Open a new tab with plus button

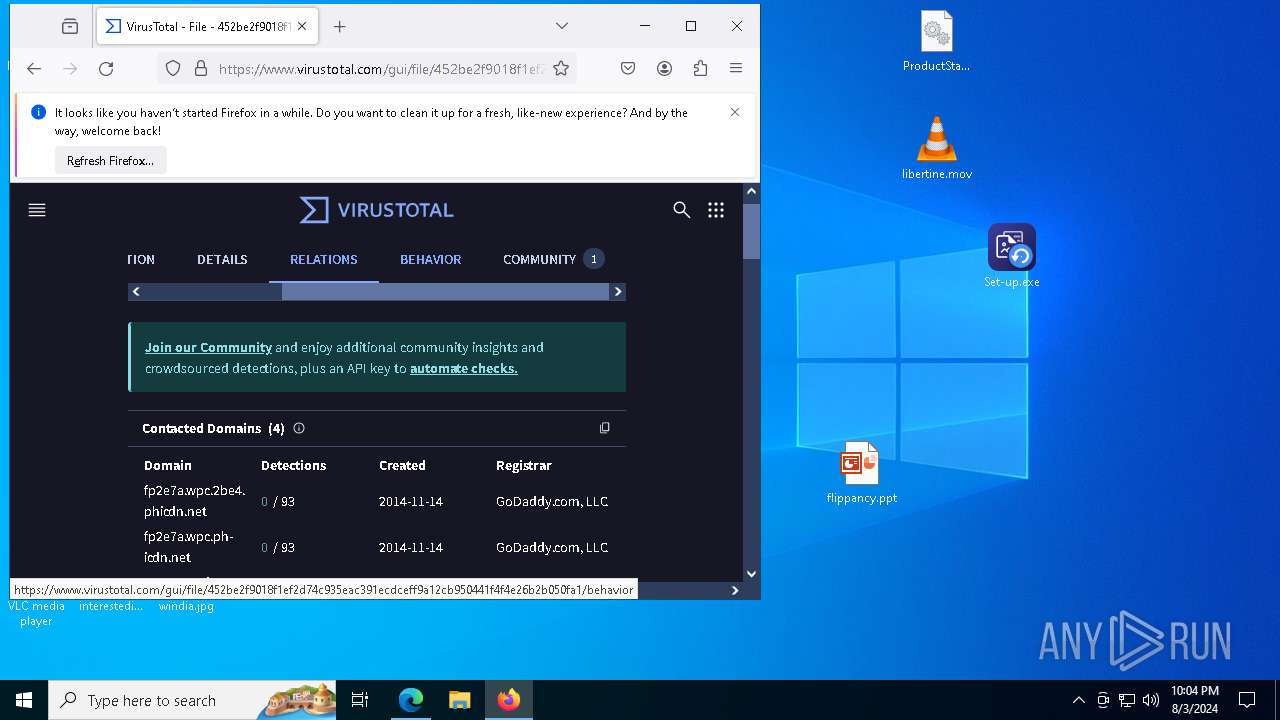(339, 27)
